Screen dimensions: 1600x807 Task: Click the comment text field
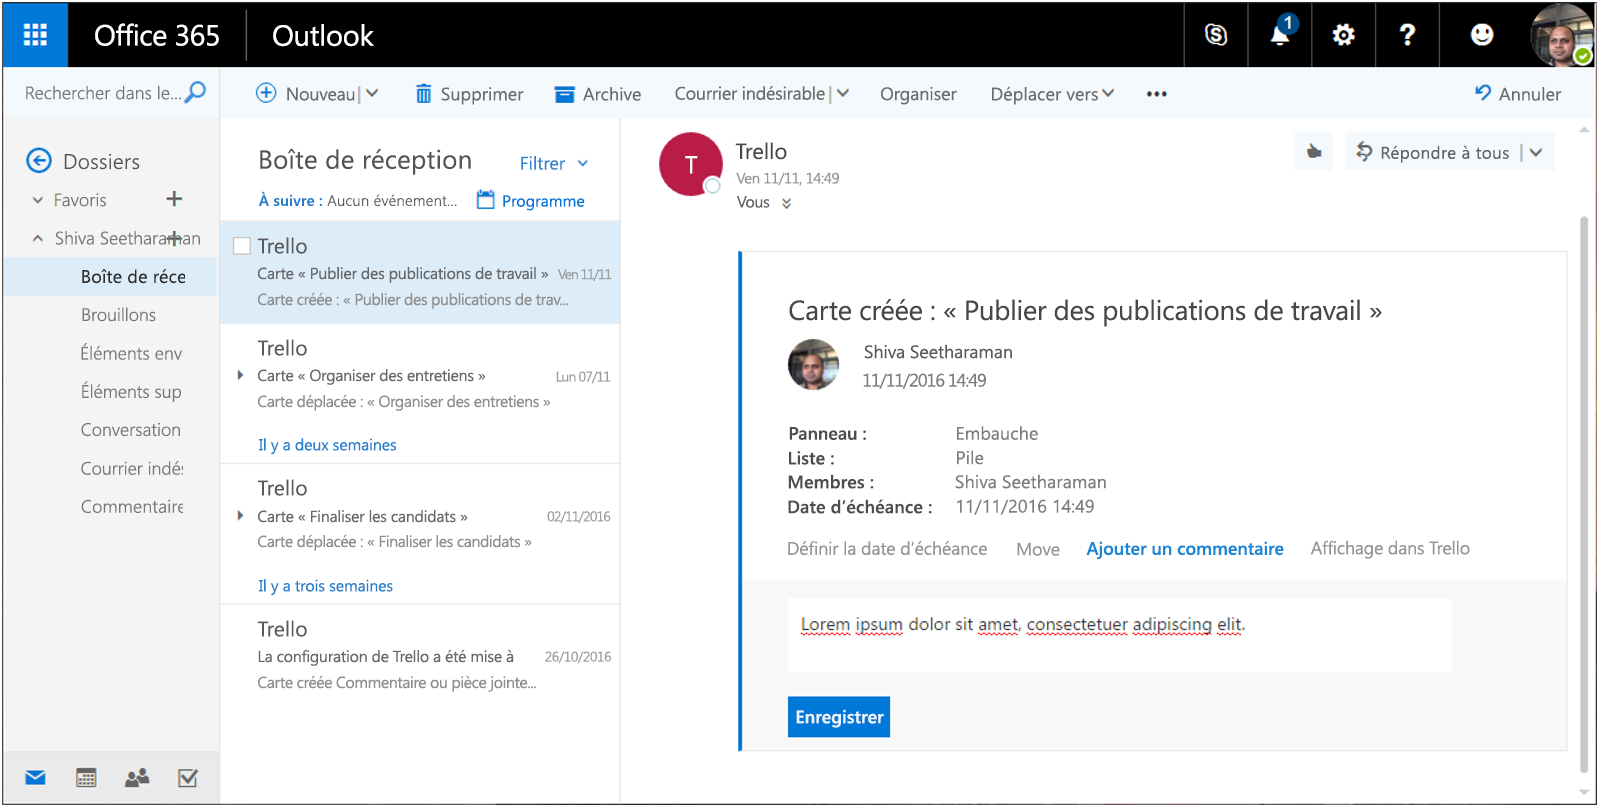pyautogui.click(x=1119, y=635)
